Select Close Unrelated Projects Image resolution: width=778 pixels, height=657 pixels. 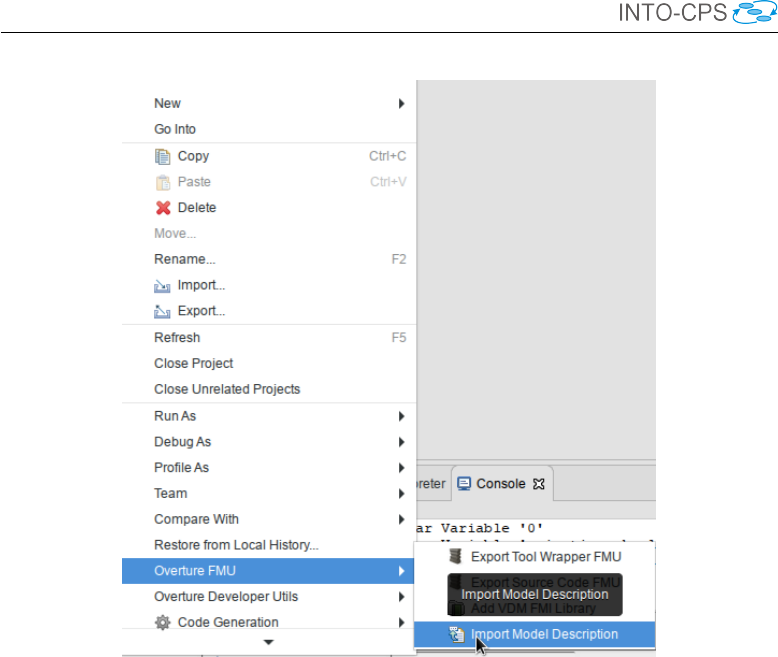[x=268, y=389]
